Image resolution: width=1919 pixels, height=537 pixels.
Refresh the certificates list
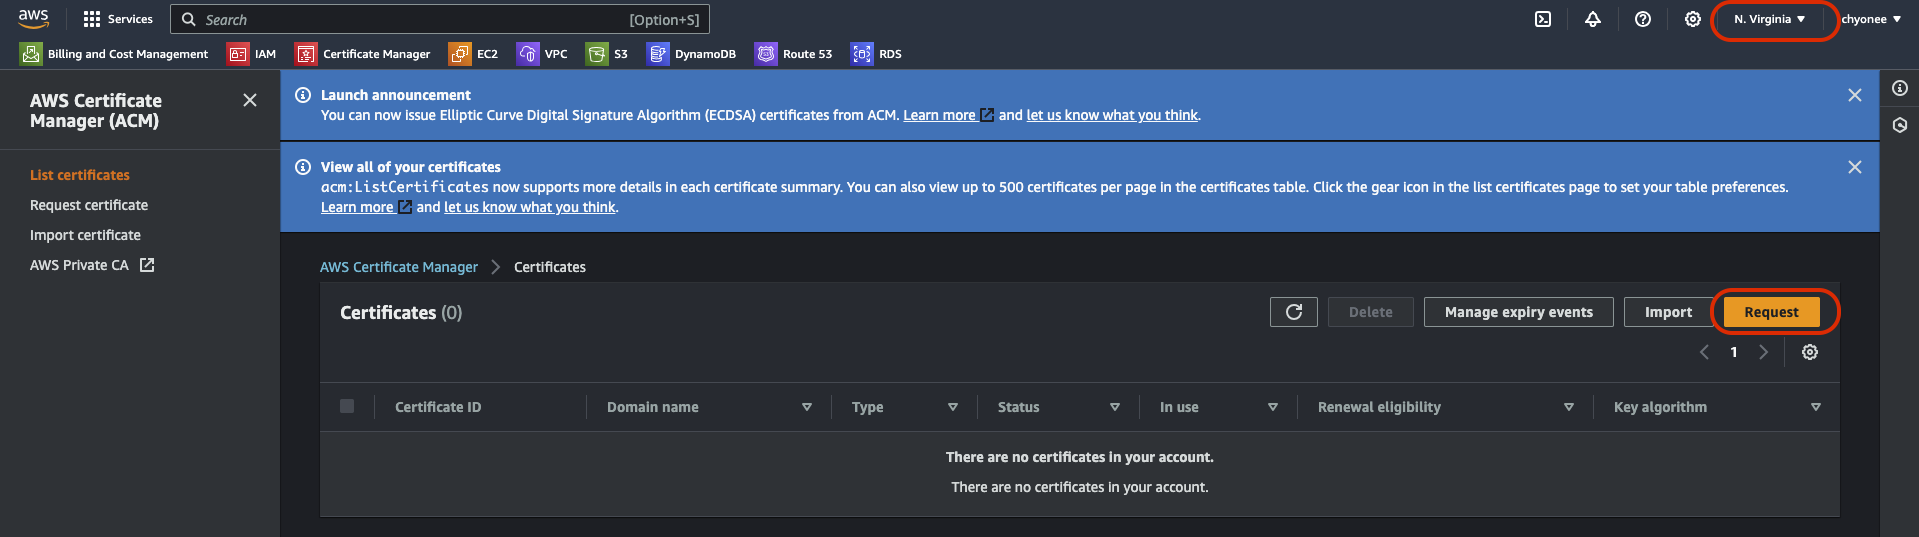1293,312
